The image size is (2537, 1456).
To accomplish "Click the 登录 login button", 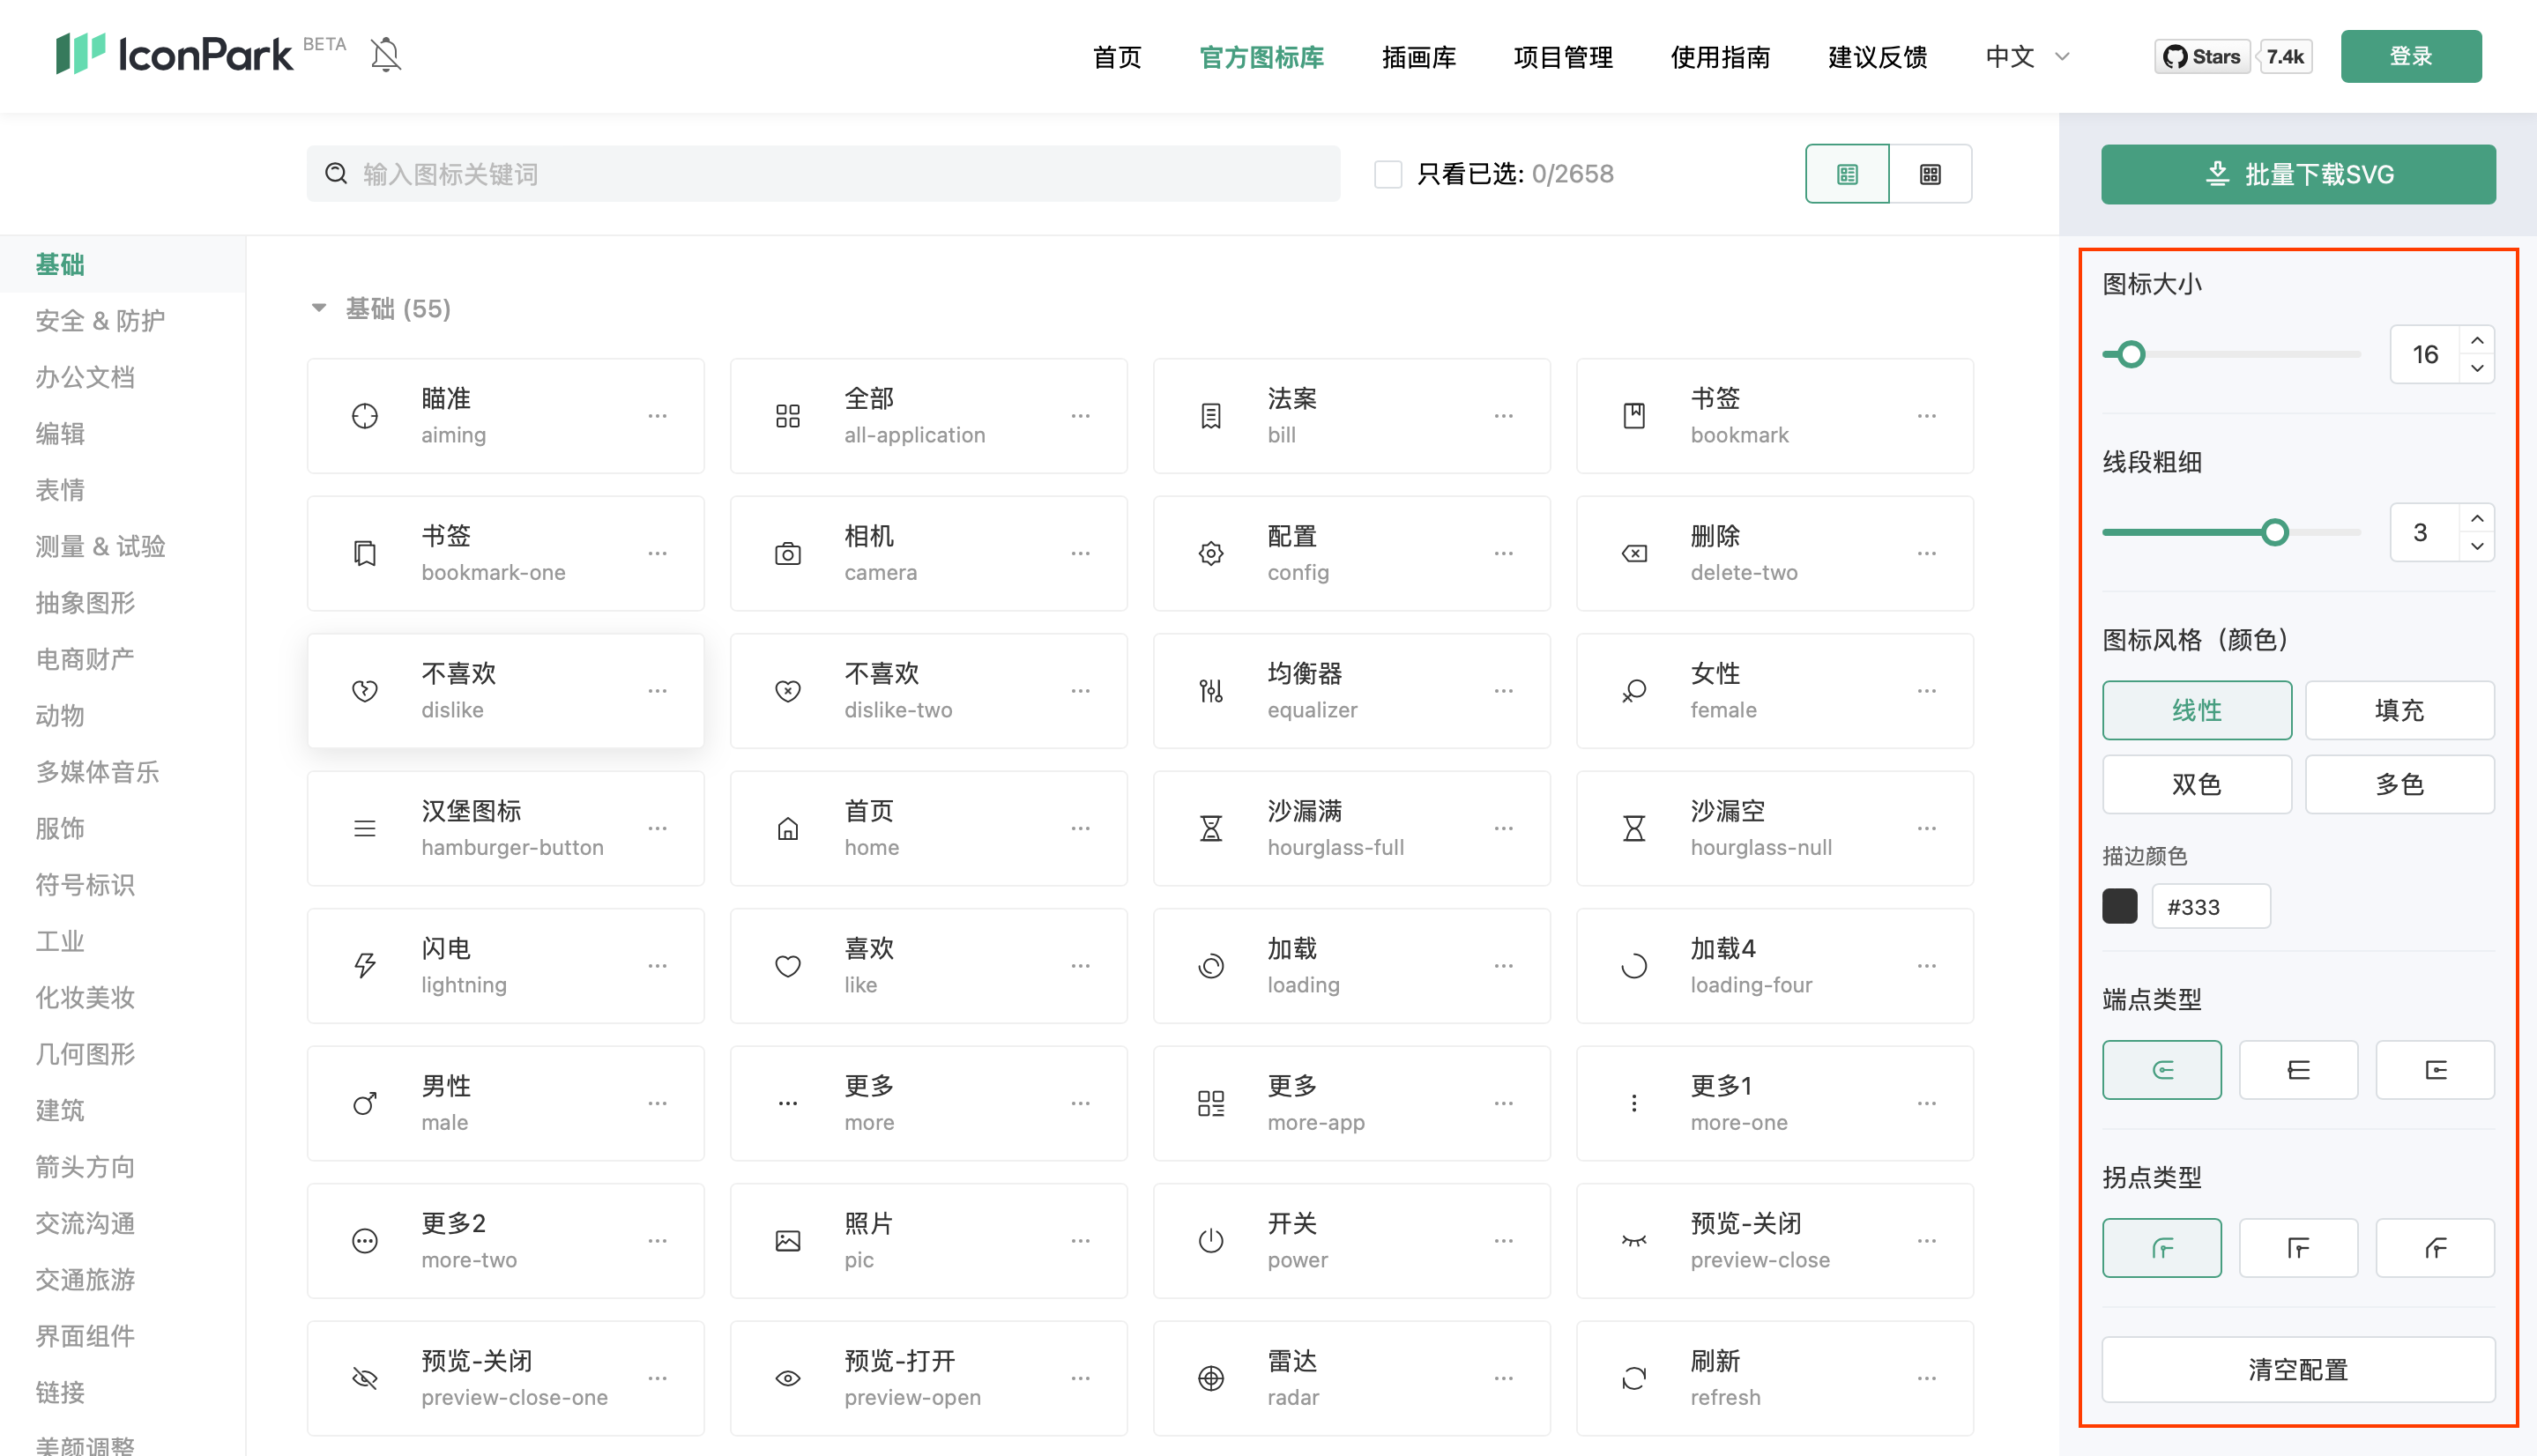I will [x=2411, y=56].
